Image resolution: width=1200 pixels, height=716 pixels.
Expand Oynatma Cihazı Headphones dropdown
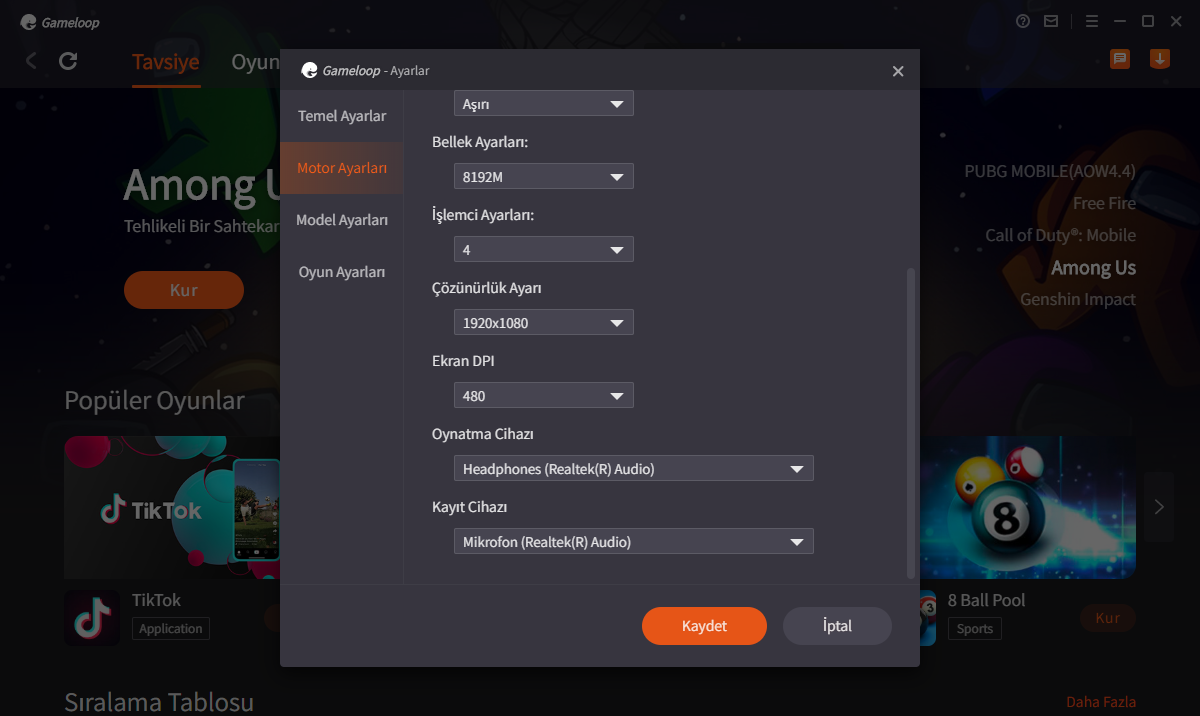pos(633,469)
